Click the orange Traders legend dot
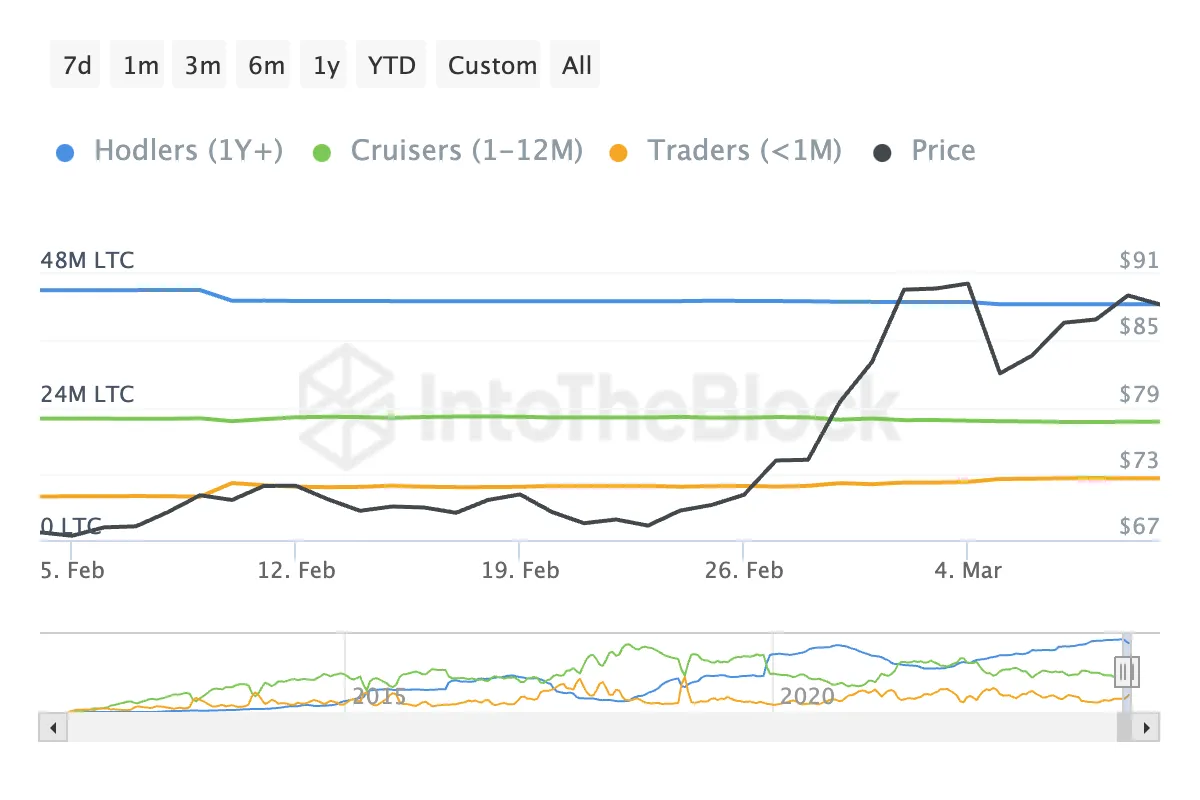The height and width of the screenshot is (800, 1200). click(x=619, y=153)
